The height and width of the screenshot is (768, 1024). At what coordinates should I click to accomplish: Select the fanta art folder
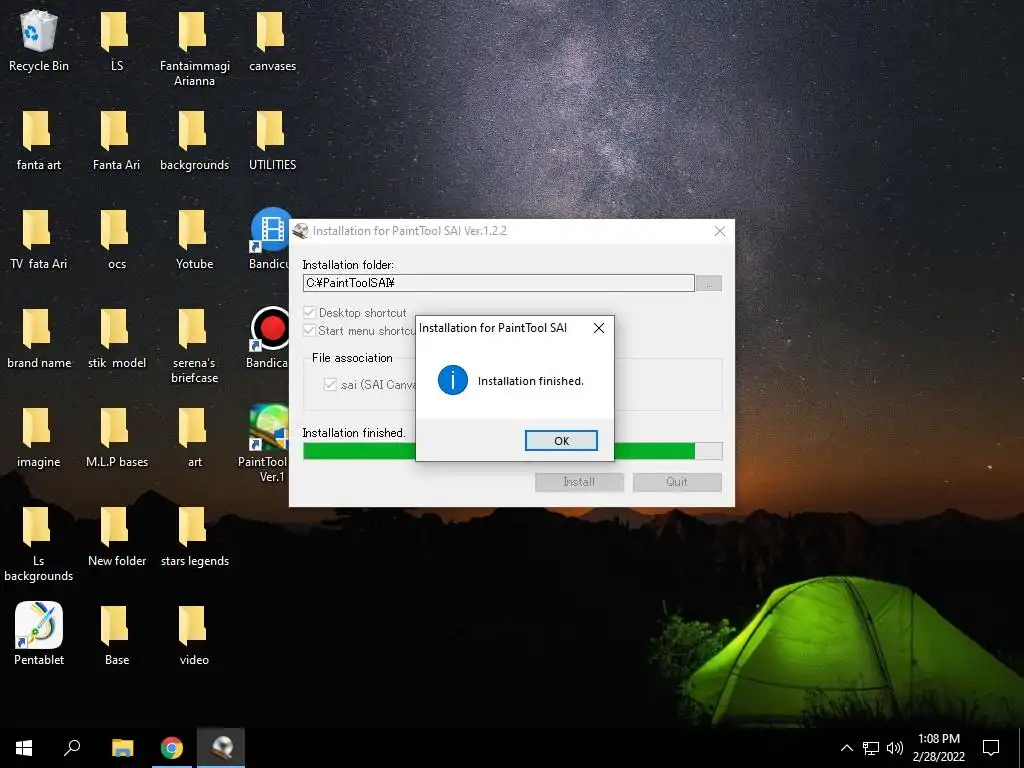(x=39, y=140)
